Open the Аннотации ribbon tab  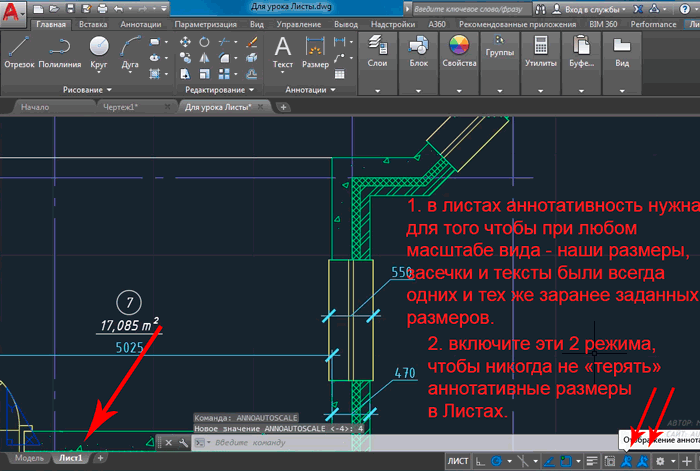pos(141,24)
